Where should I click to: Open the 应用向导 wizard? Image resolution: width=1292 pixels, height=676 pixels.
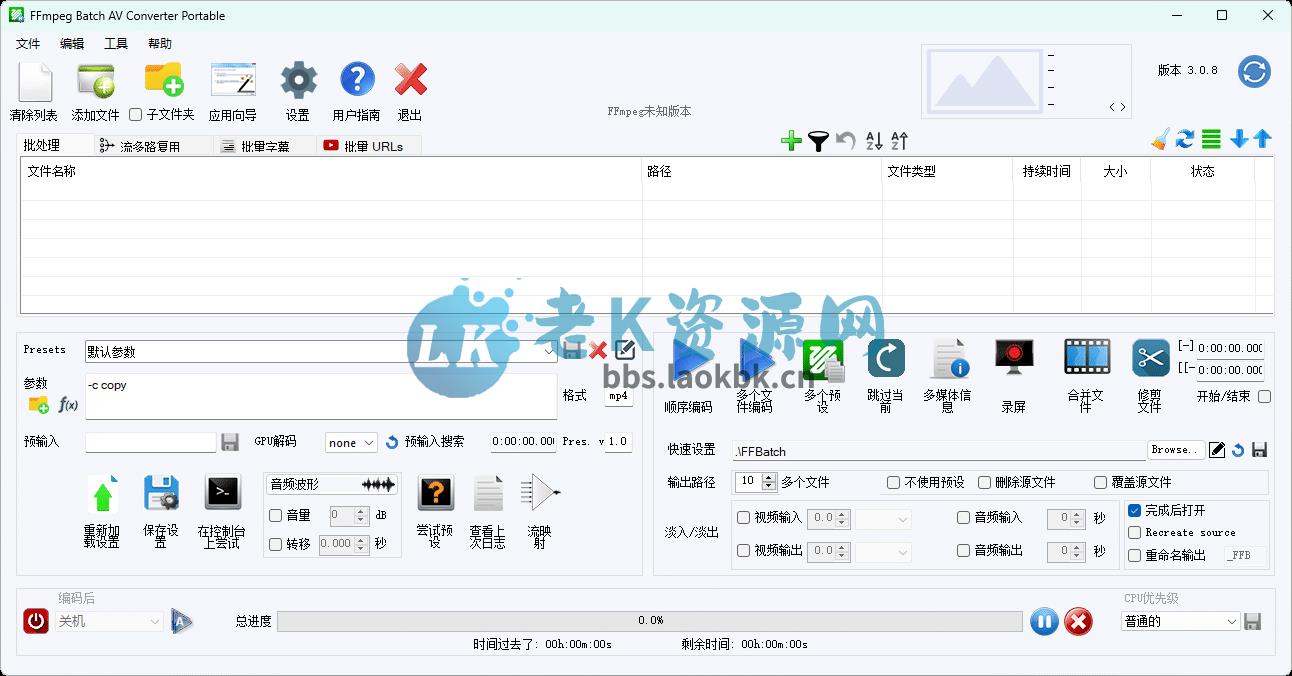233,80
